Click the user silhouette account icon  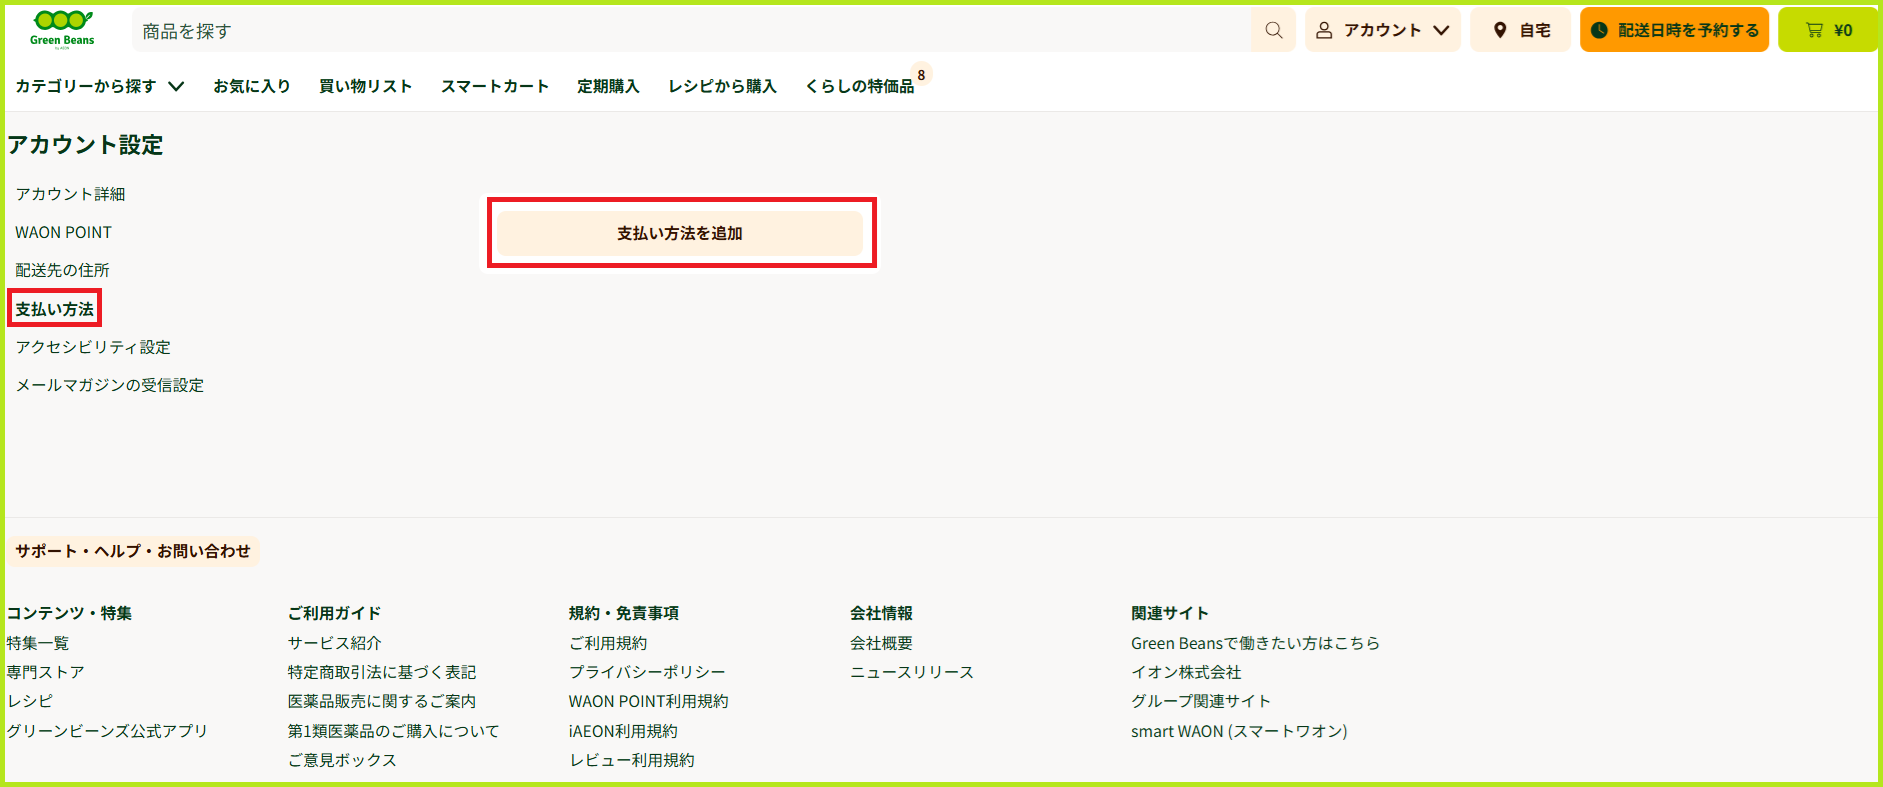point(1324,30)
